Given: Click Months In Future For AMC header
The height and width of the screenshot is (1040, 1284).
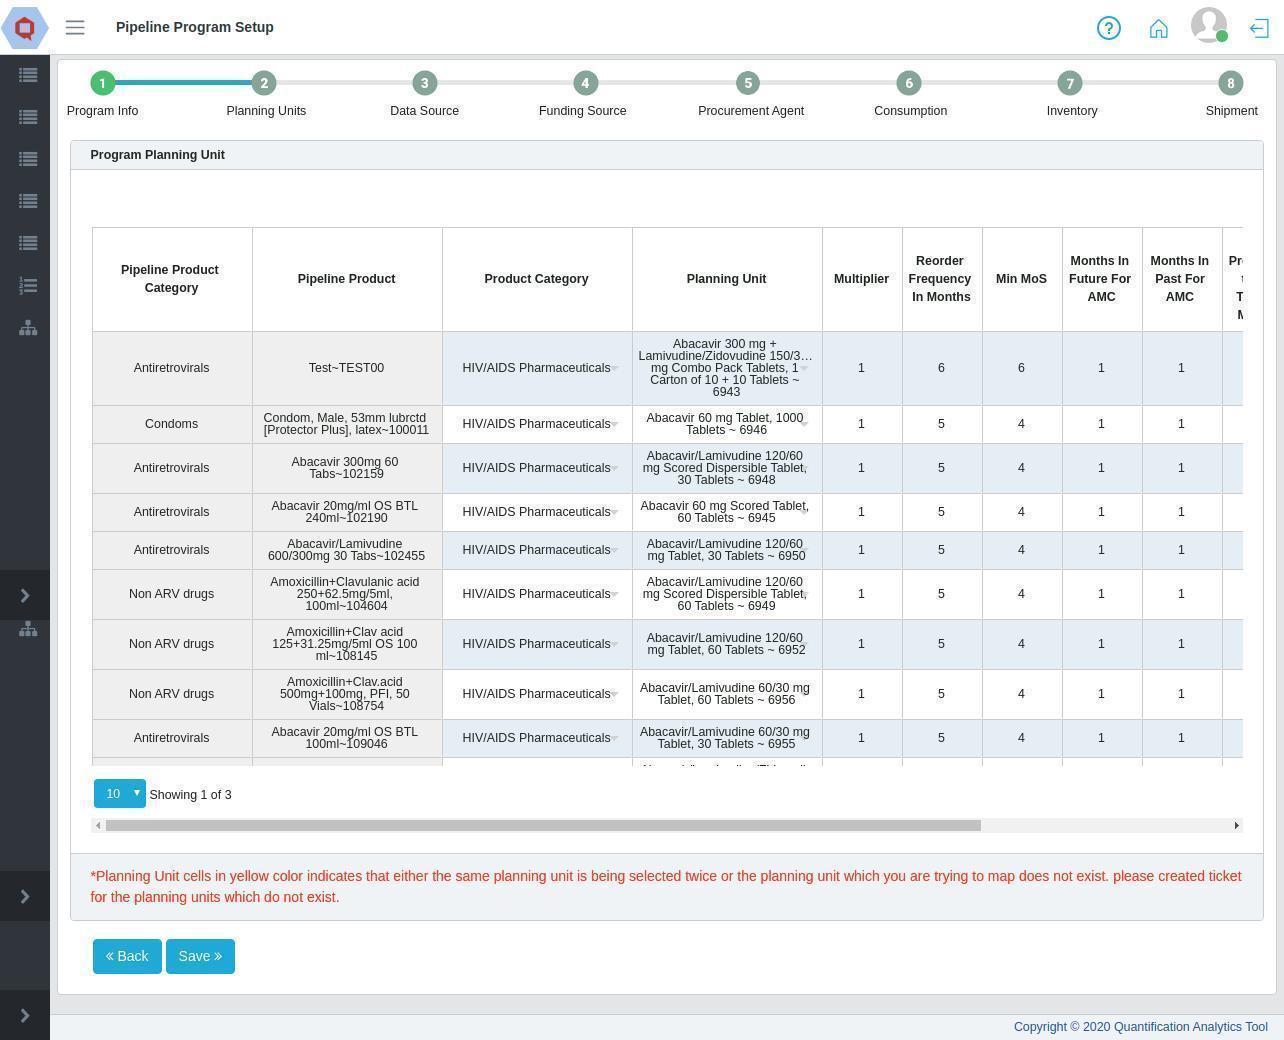Looking at the screenshot, I should [1102, 279].
